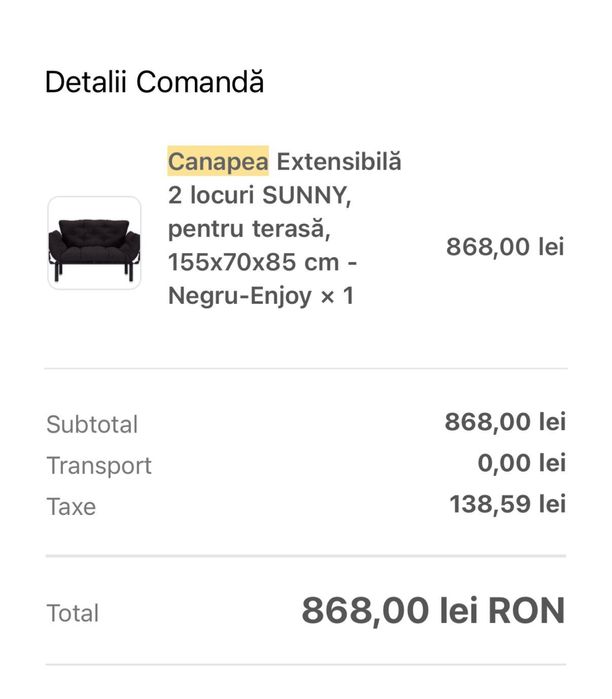Viewport: 612px width, 699px height.
Task: Click the Negru-Enjoy color variant text
Action: [239, 297]
